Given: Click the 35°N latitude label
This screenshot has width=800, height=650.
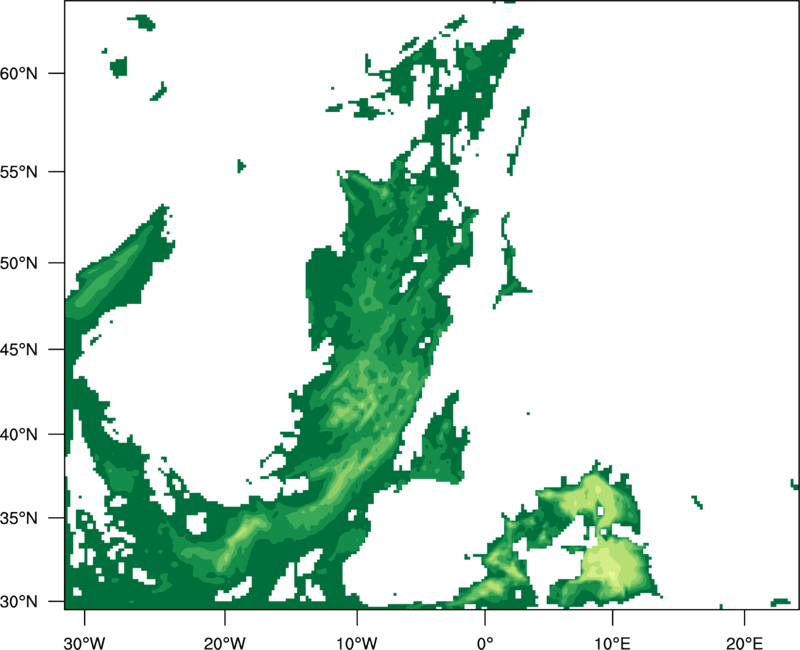Looking at the screenshot, I should coord(19,518).
